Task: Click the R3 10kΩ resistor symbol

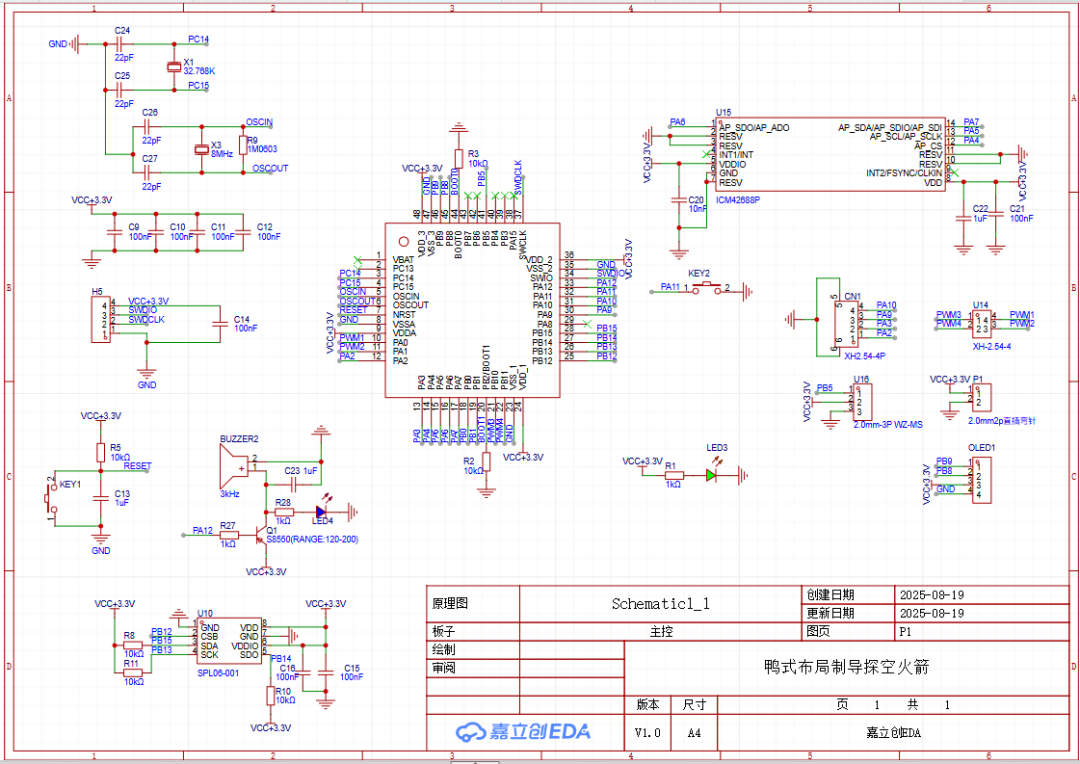Action: tap(458, 160)
